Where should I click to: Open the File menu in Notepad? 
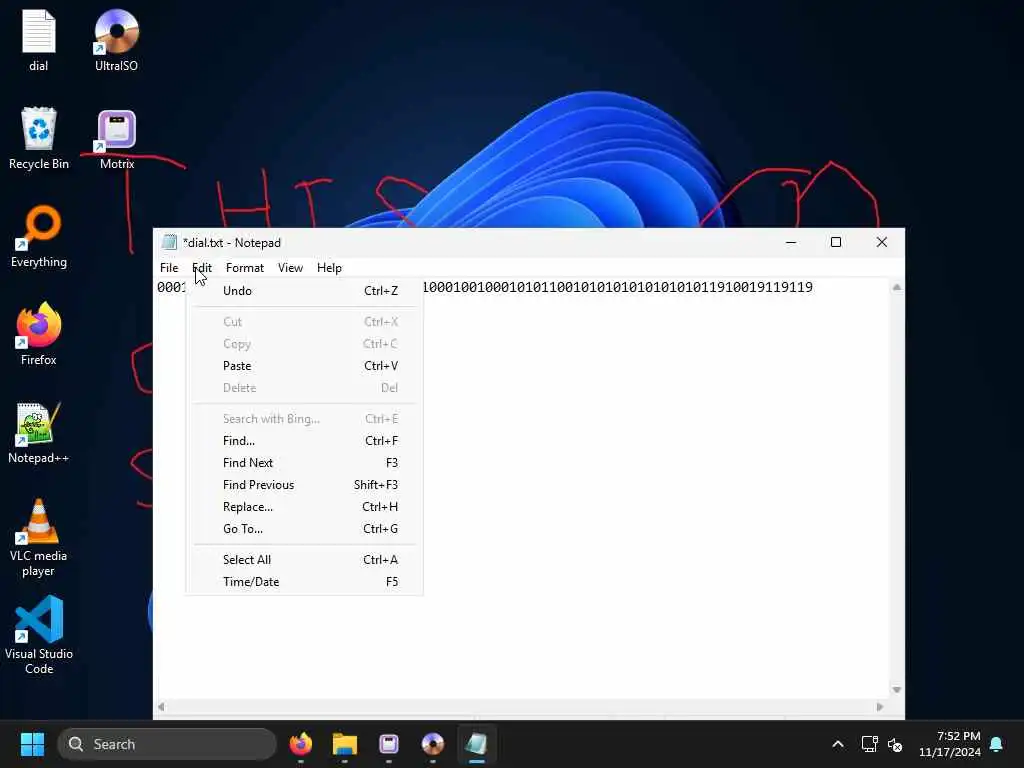[x=169, y=268]
